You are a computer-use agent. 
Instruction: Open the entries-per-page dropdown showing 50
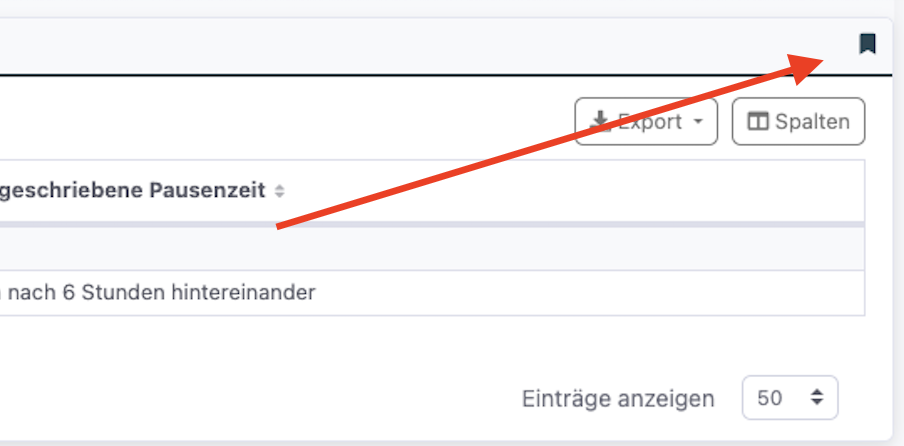pyautogui.click(x=789, y=398)
